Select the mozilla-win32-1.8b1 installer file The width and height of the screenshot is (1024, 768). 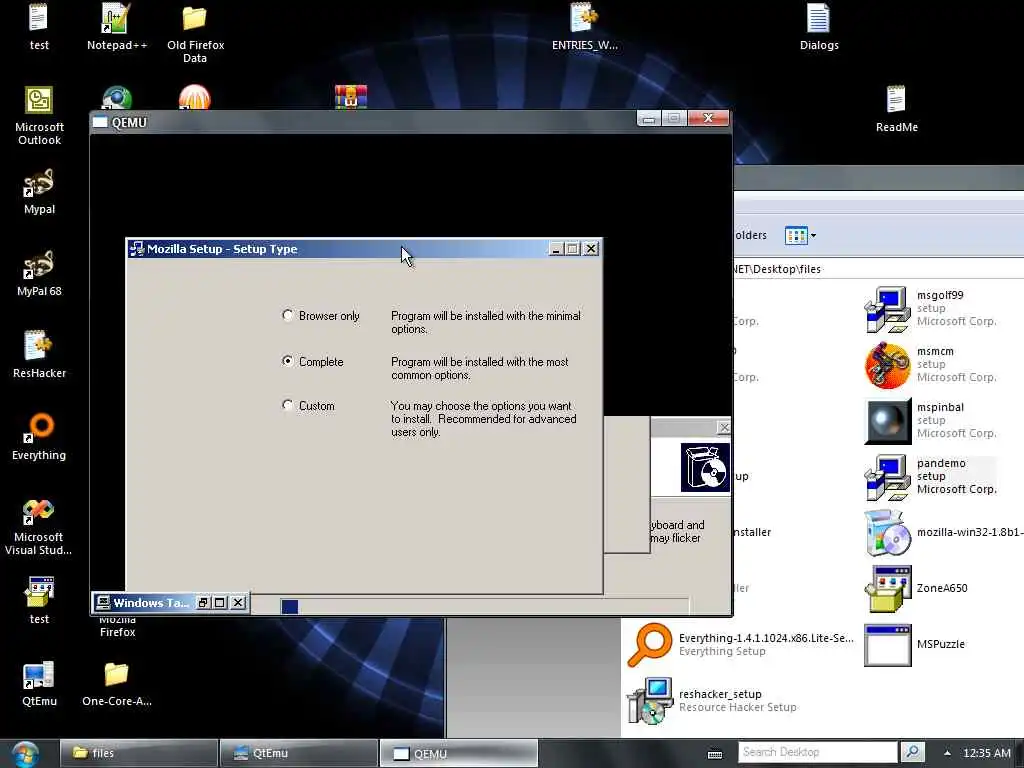point(944,532)
